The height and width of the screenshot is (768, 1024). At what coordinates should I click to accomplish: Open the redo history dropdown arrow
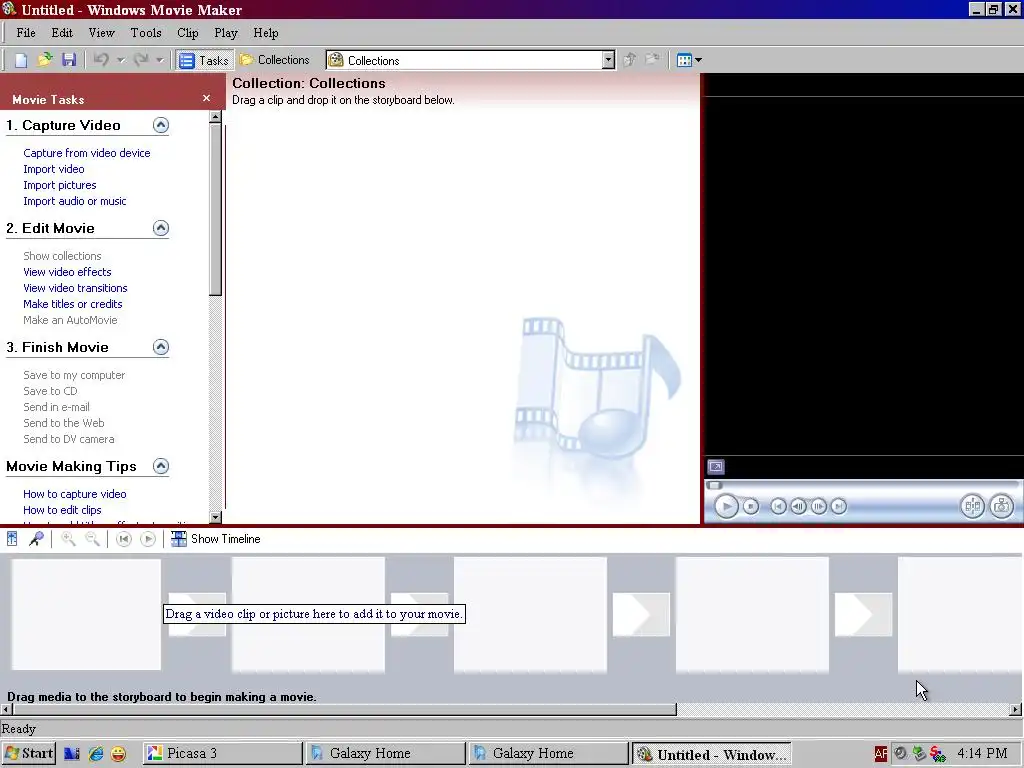click(160, 60)
